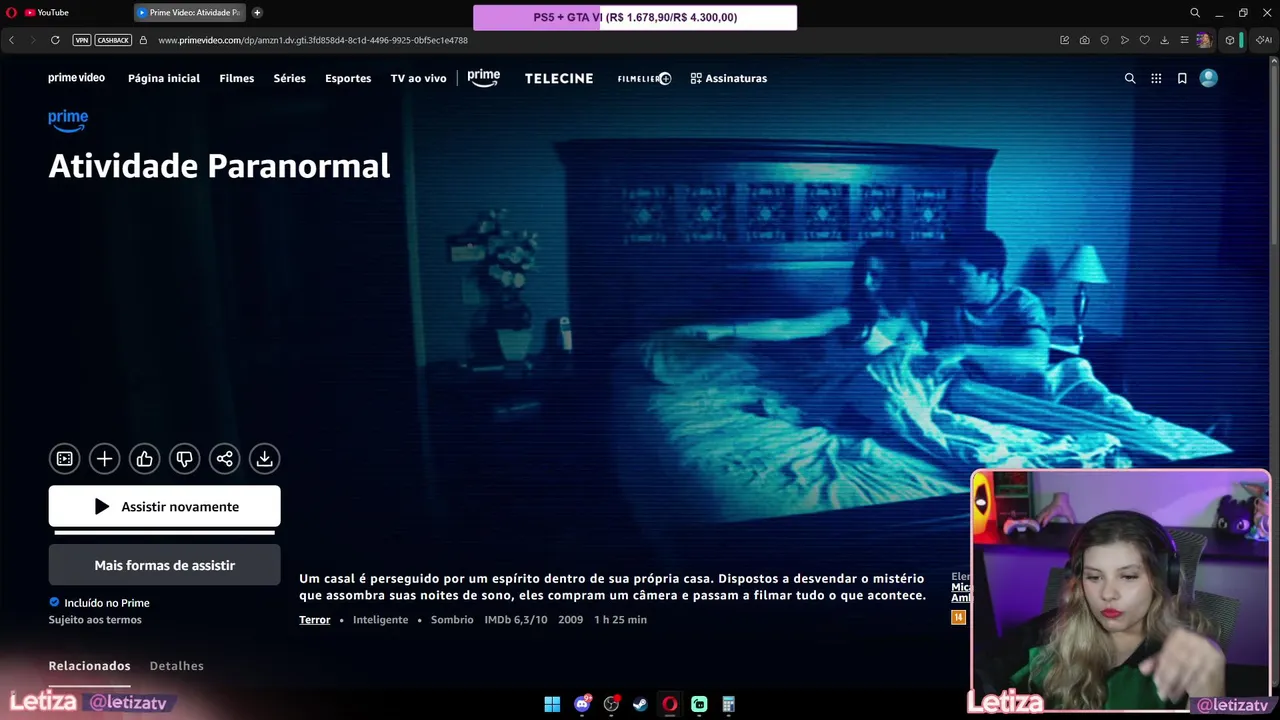Open the browser profile avatar
This screenshot has width=1280, height=720.
click(x=1204, y=40)
